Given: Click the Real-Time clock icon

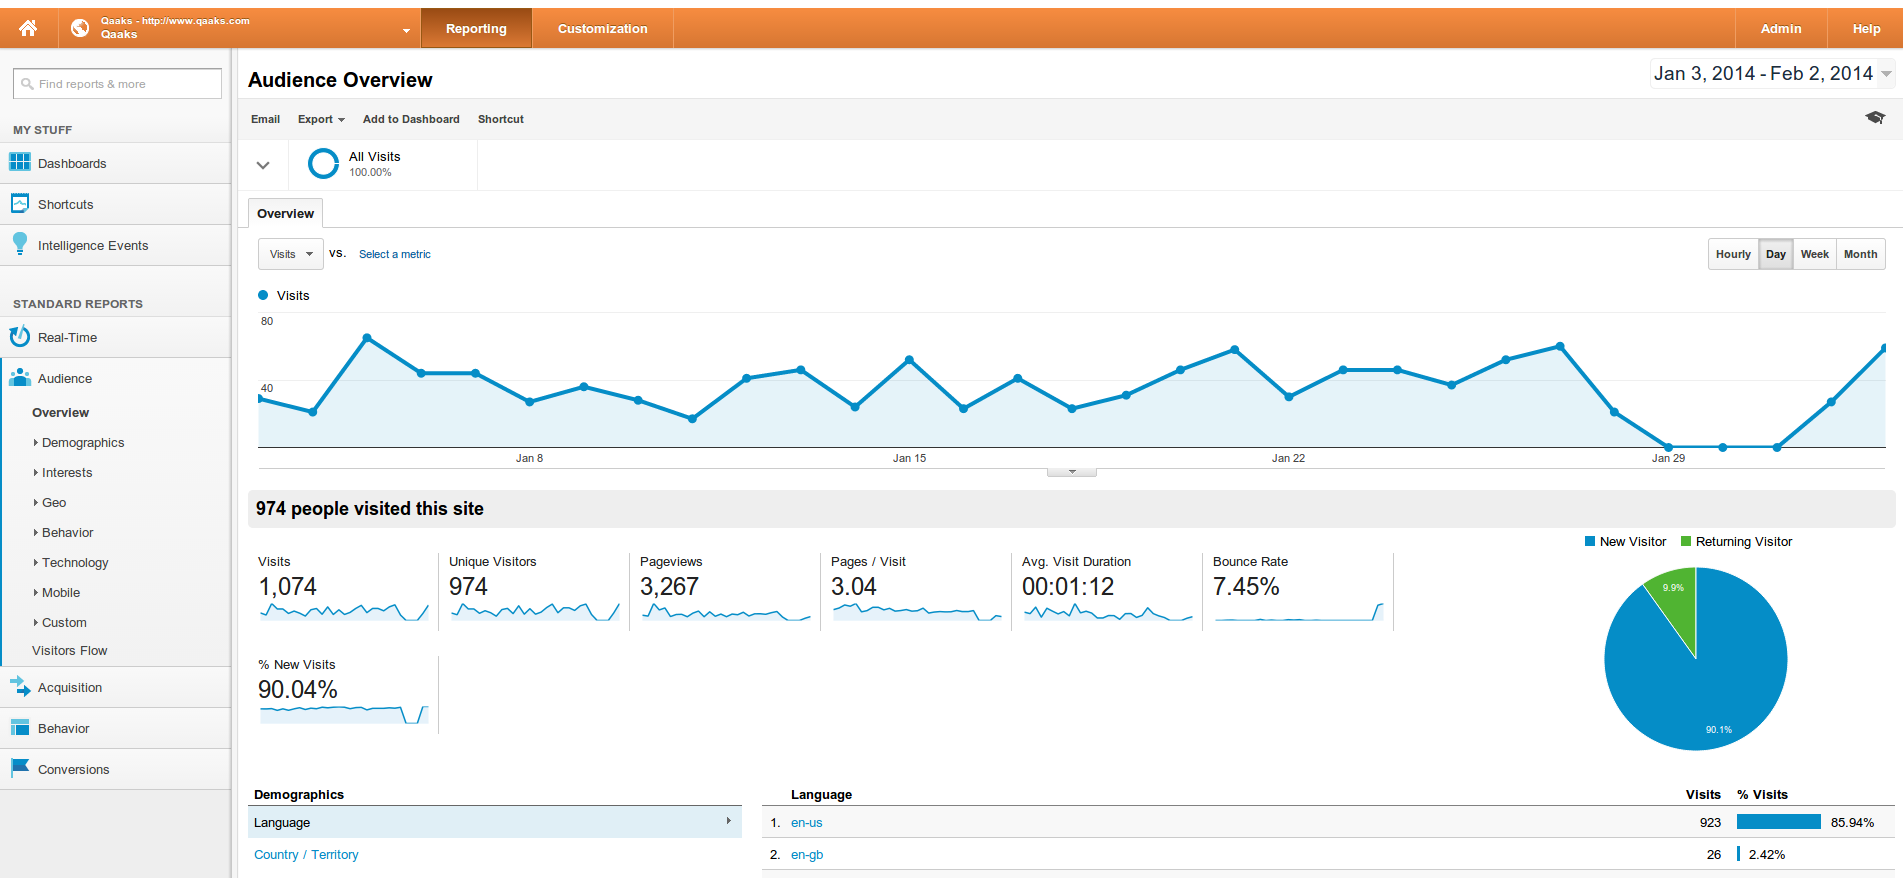Looking at the screenshot, I should click(20, 337).
